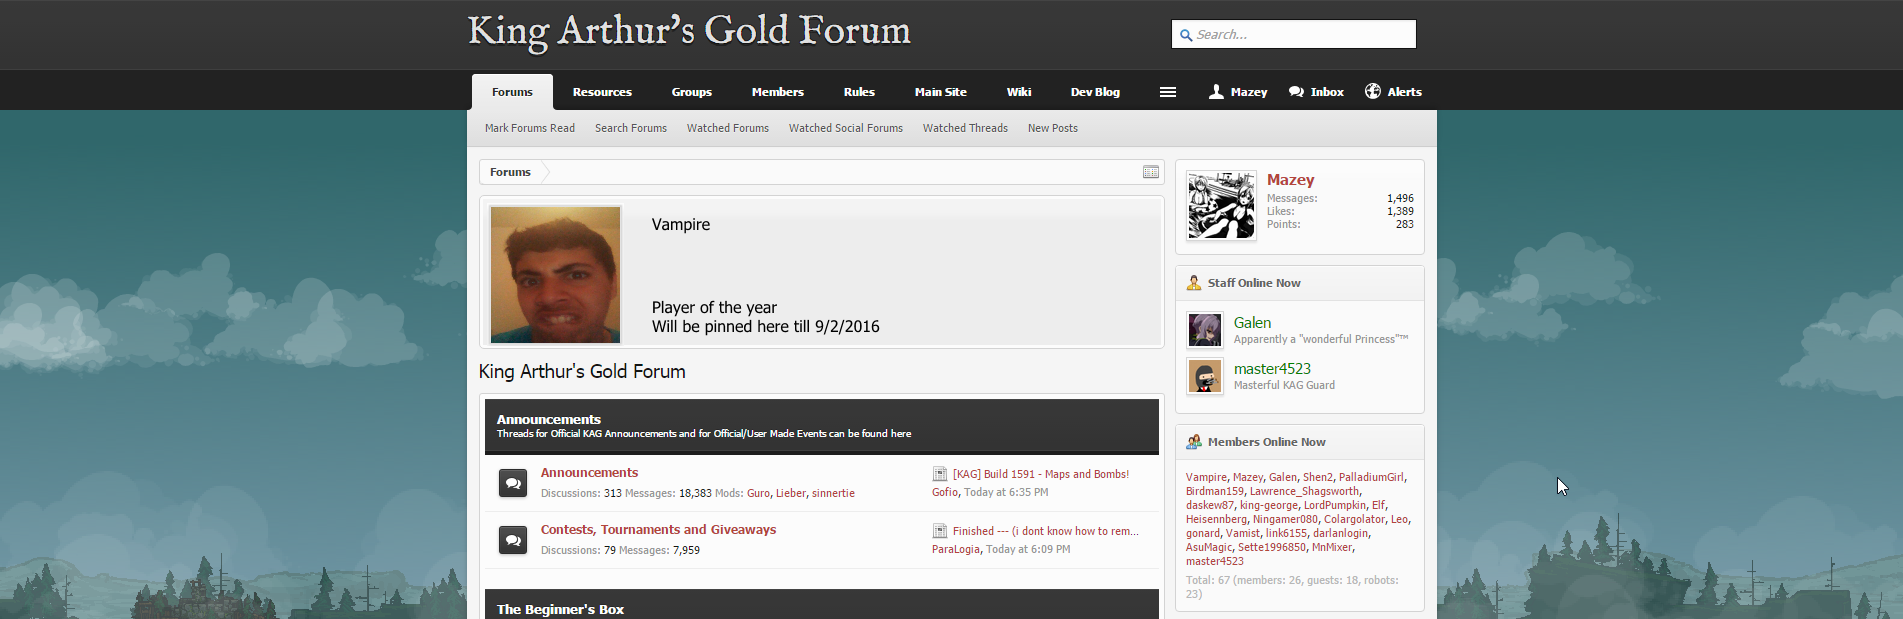Click the Inbox speech bubble icon

(x=1296, y=92)
